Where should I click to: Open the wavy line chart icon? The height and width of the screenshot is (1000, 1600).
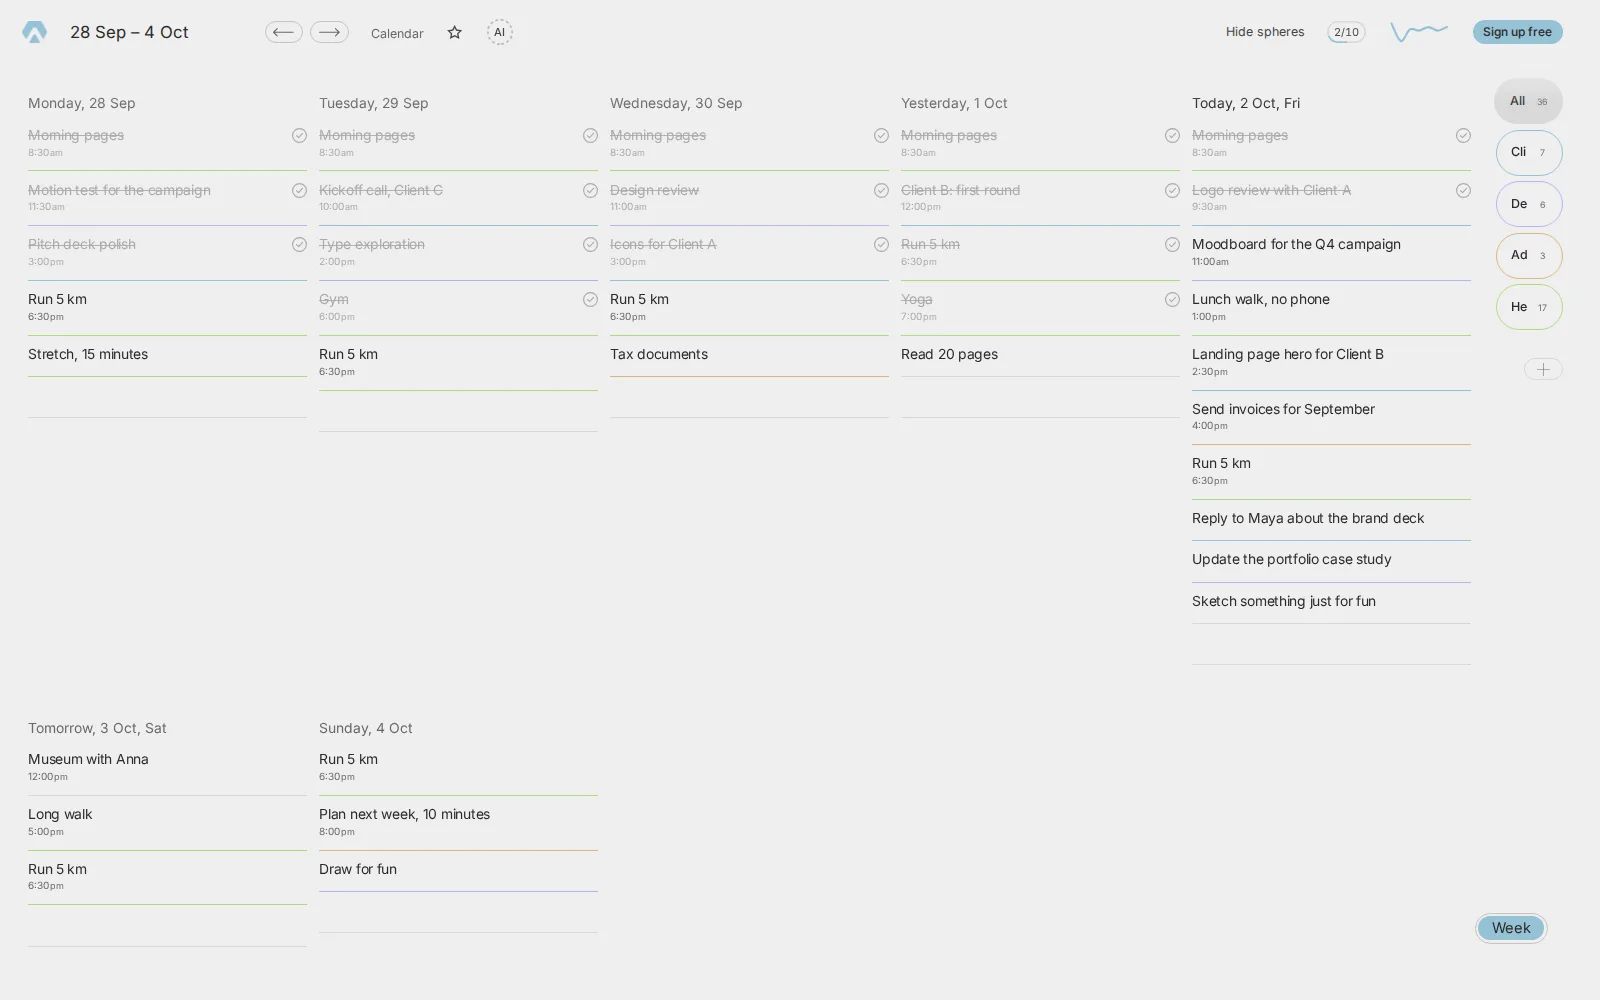(1419, 32)
